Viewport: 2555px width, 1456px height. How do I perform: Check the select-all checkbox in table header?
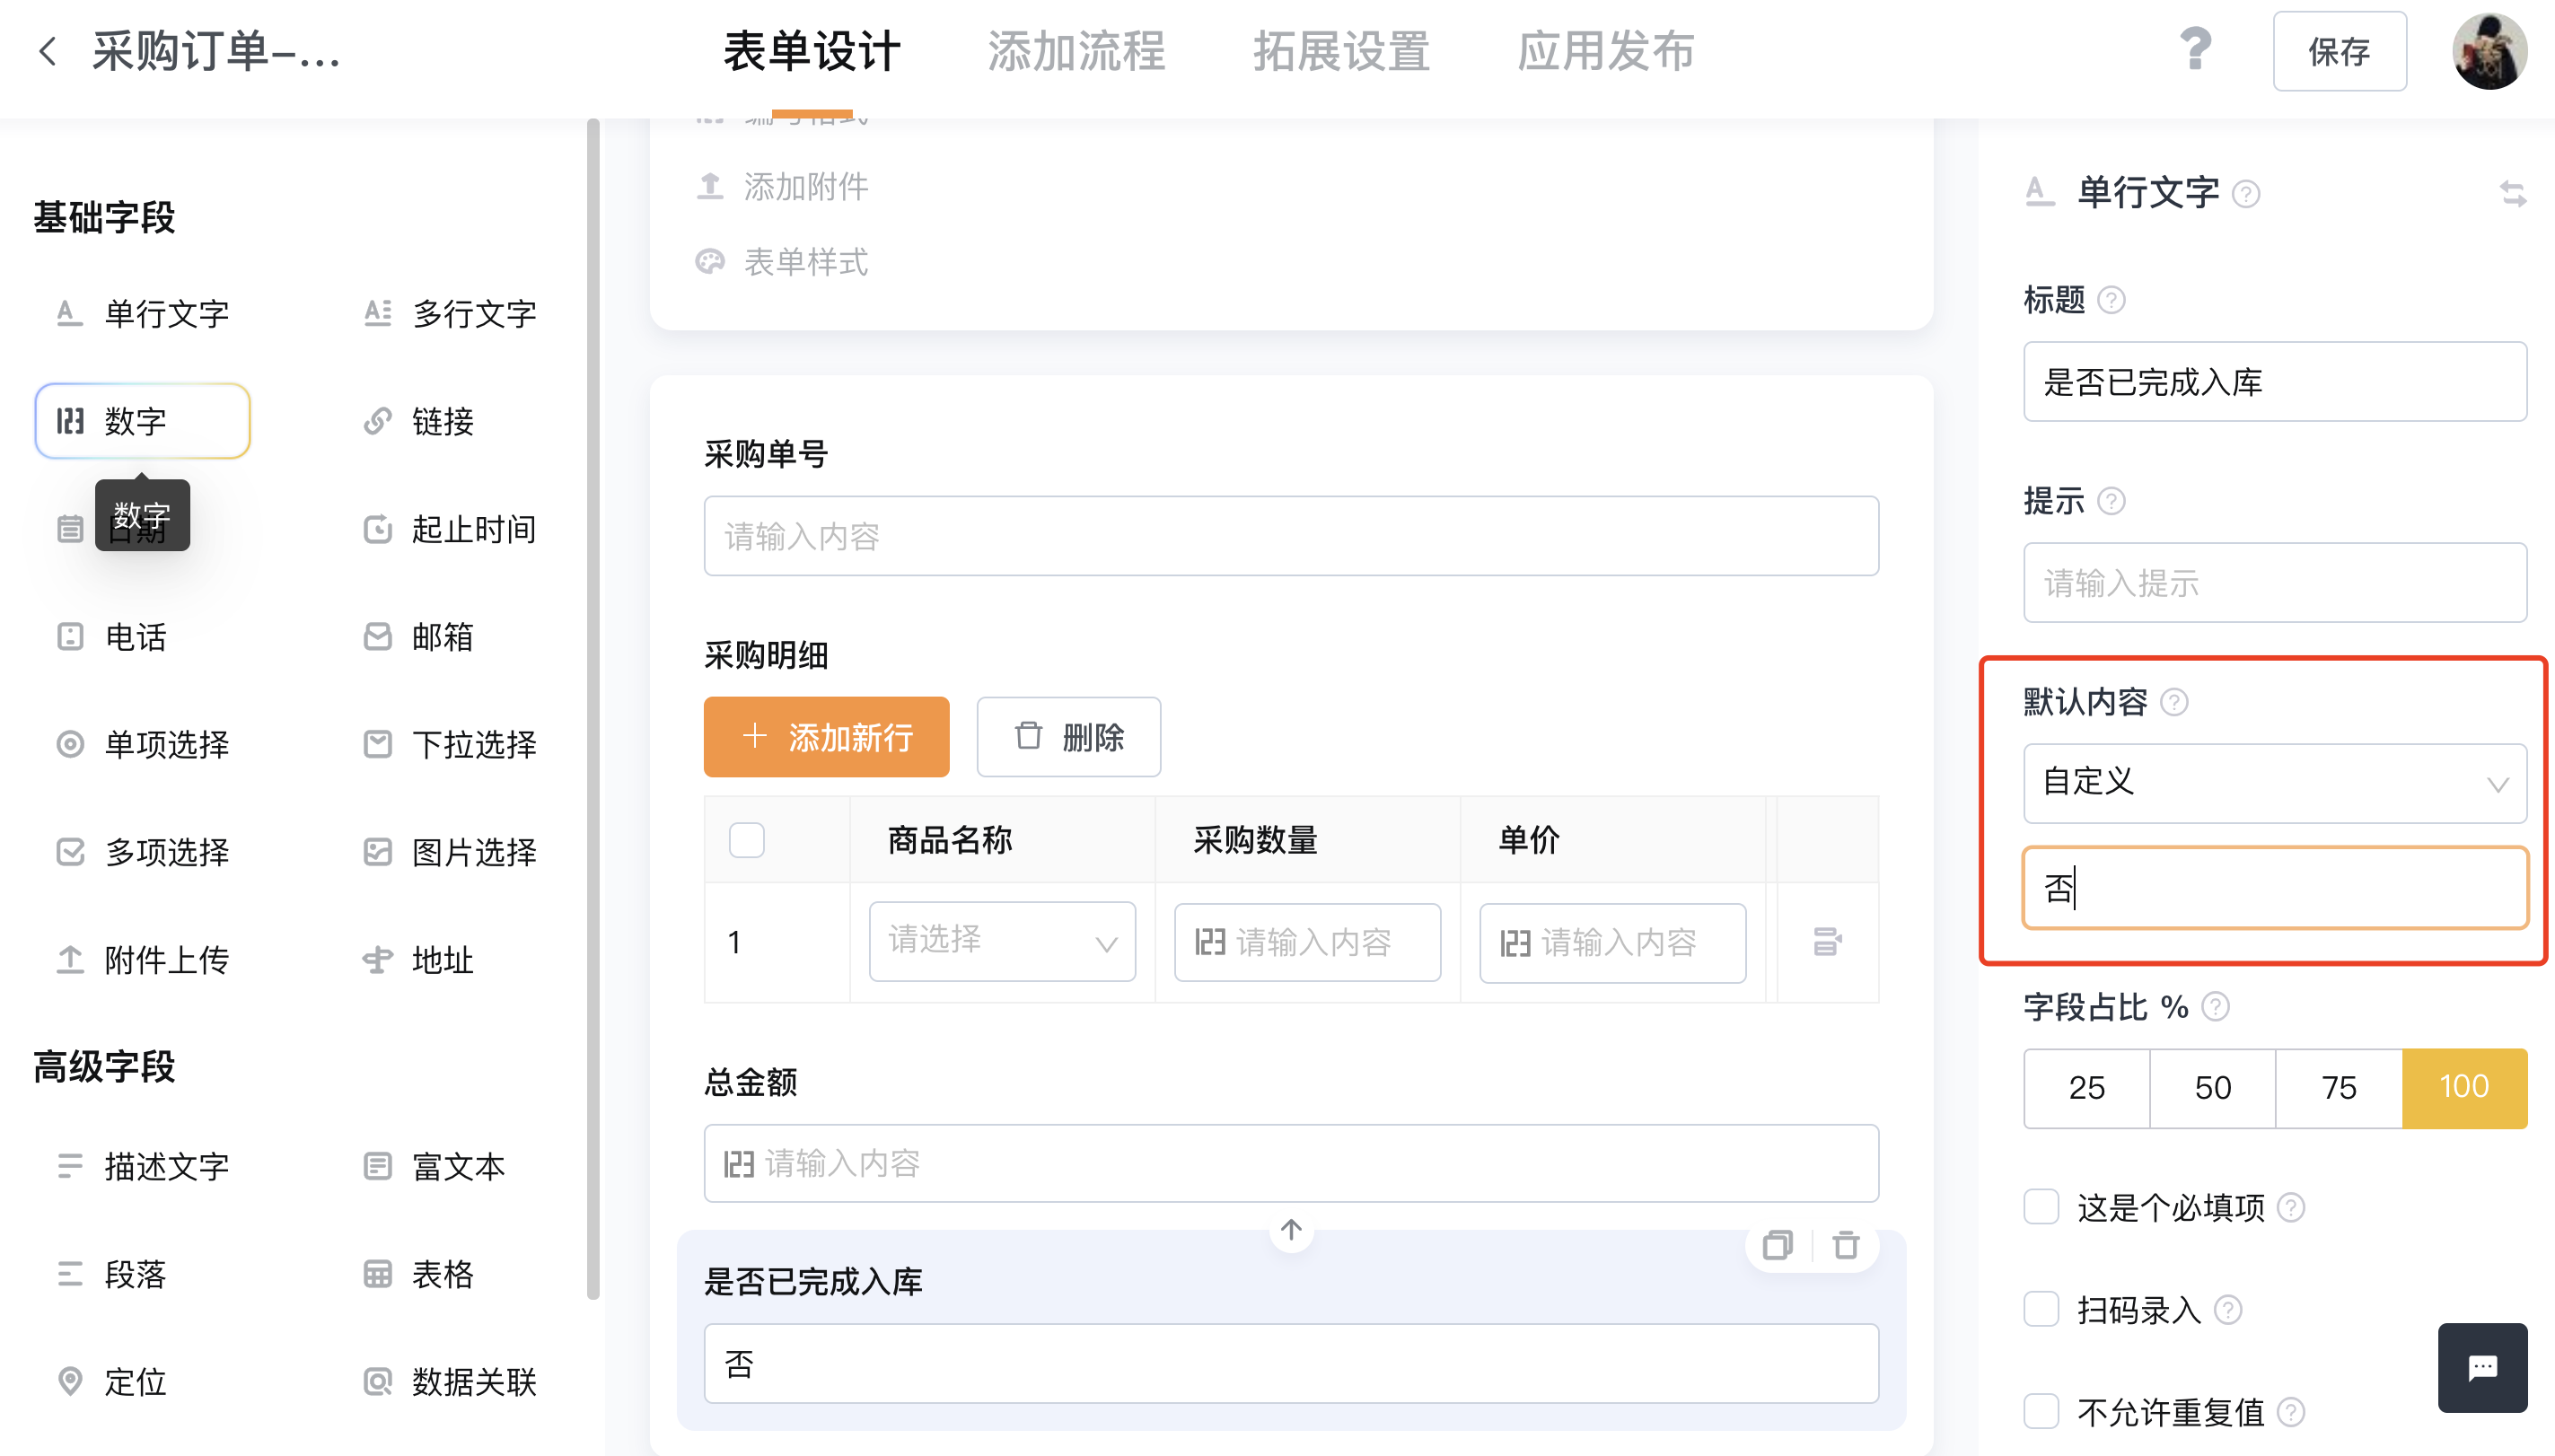tap(746, 840)
